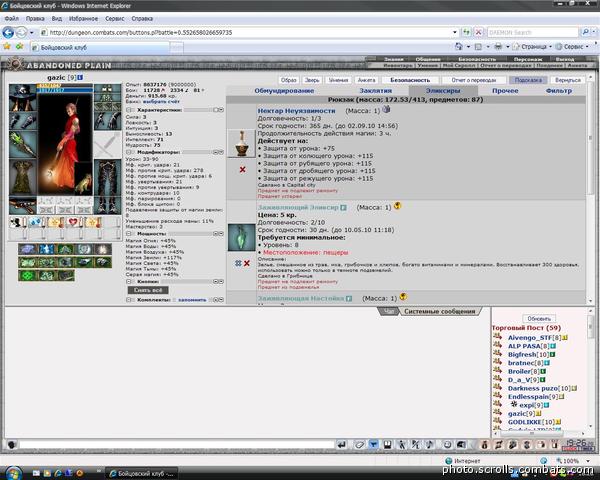The width and height of the screenshot is (600, 480).
Task: Click the first green spell icon in second row
Action: (x=27, y=262)
